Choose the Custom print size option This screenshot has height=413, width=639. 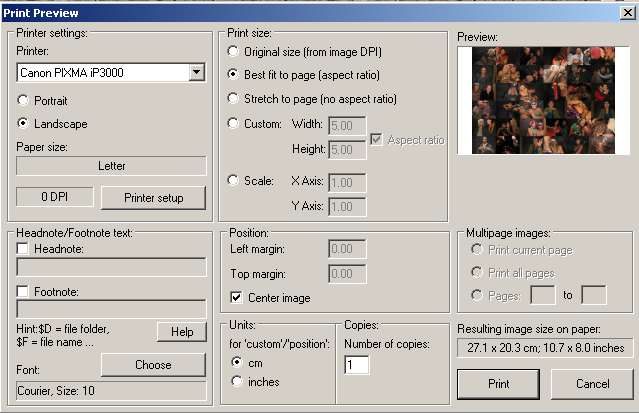point(234,124)
